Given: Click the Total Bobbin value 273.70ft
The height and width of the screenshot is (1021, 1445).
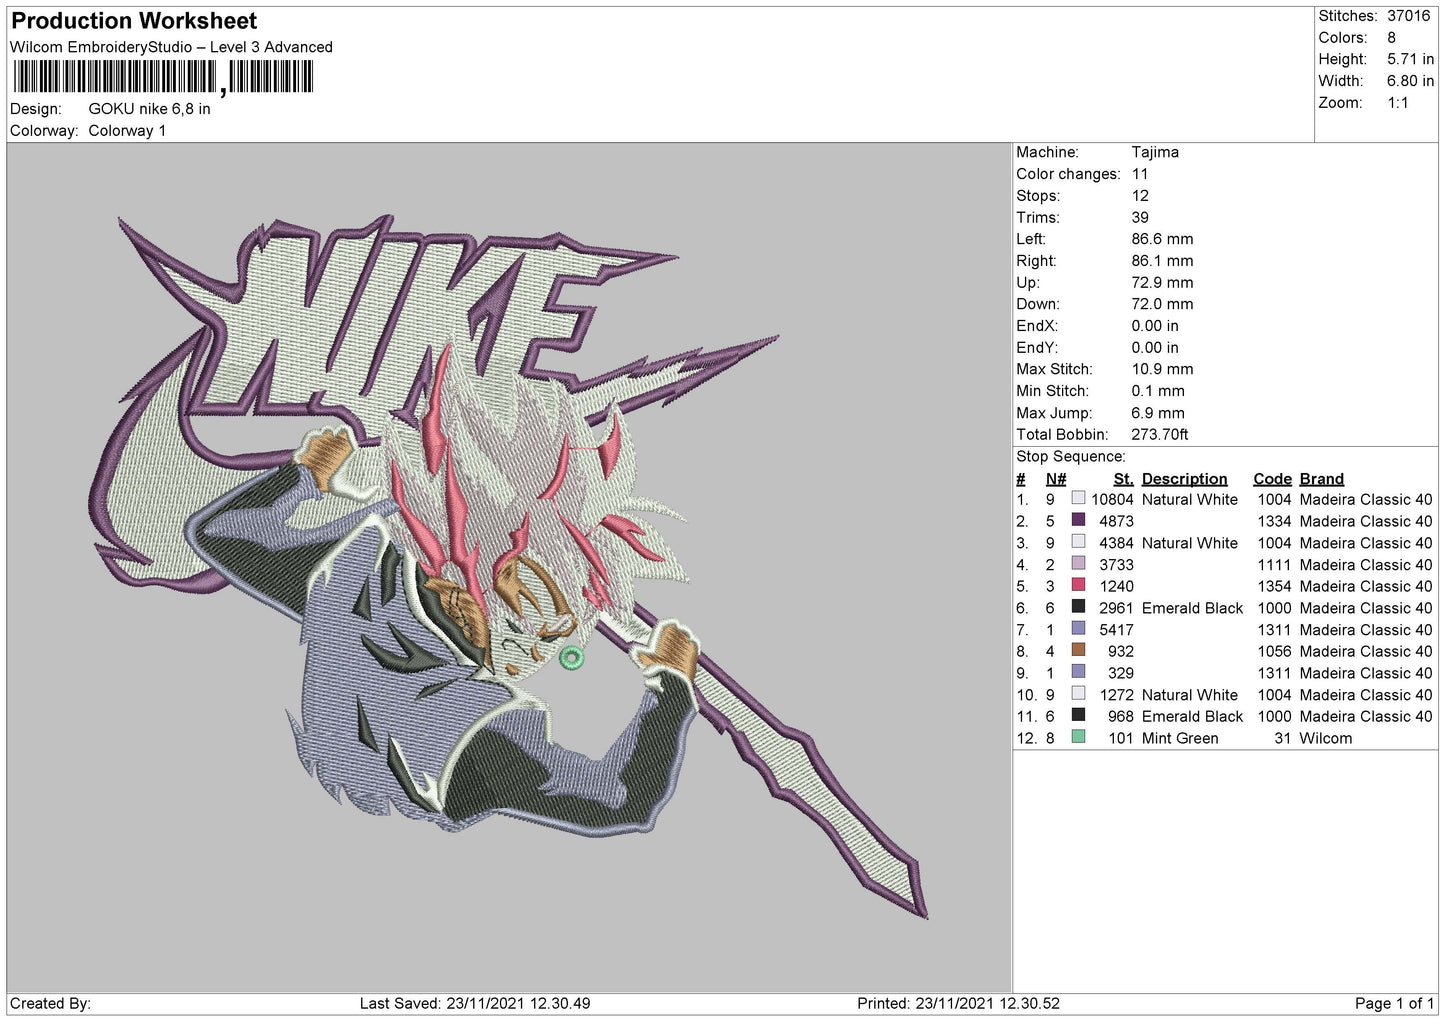Looking at the screenshot, I should click(1160, 434).
